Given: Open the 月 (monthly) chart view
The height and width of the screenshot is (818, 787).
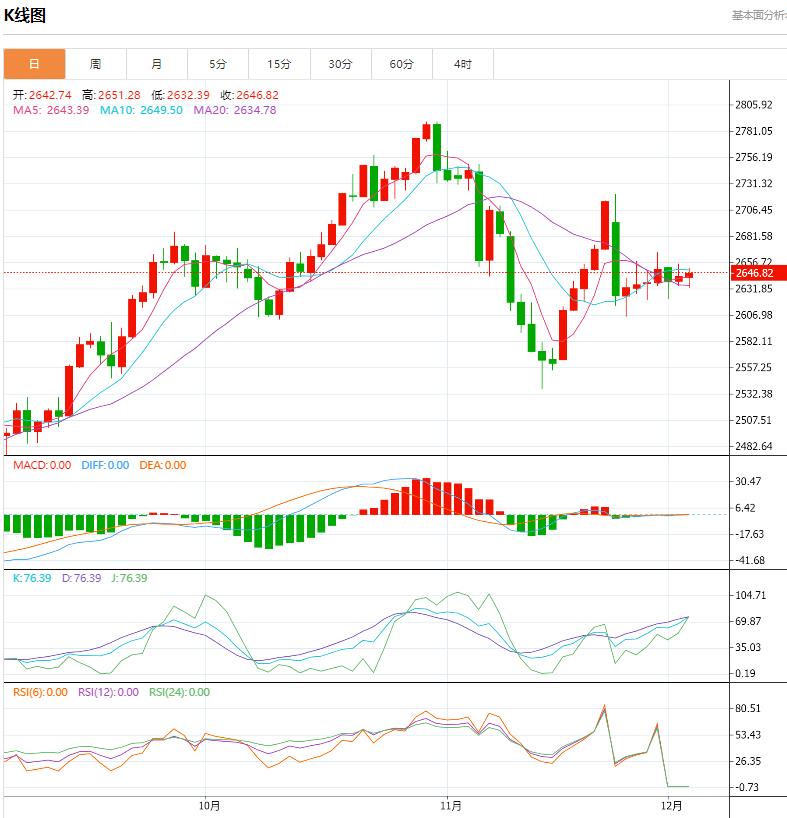Looking at the screenshot, I should [157, 62].
